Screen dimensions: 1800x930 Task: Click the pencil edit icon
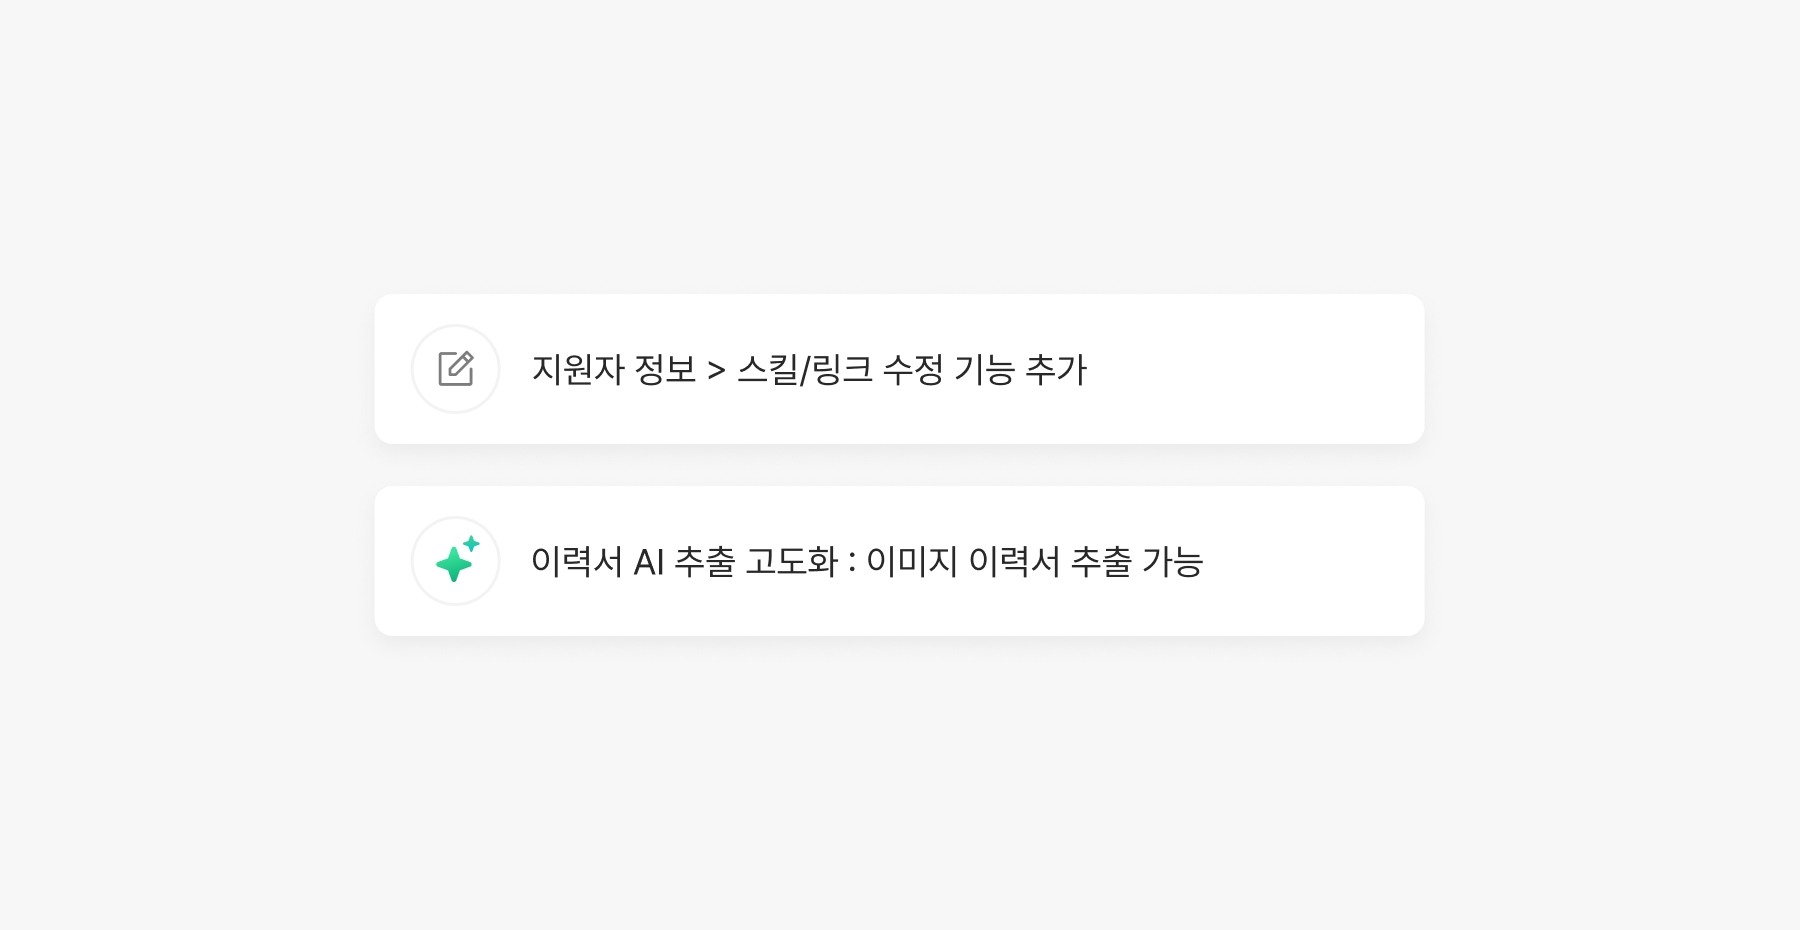456,369
